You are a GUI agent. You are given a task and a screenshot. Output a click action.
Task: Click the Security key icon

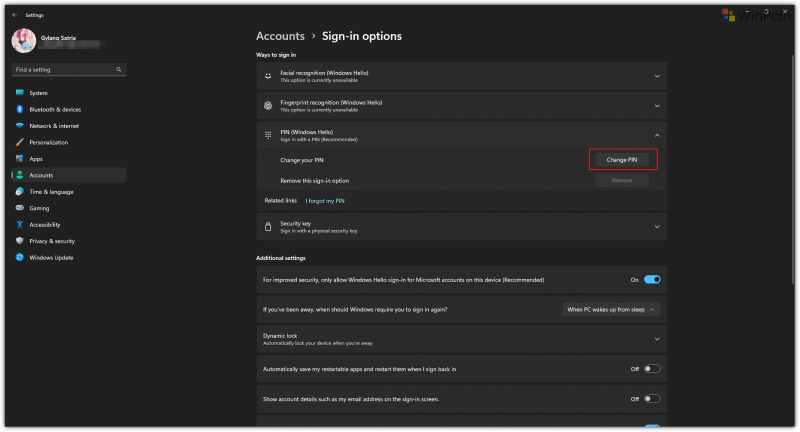(268, 226)
